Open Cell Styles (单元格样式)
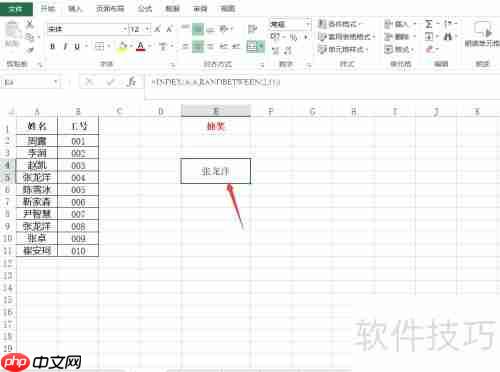Image resolution: width=500 pixels, height=372 pixels. coord(343,49)
